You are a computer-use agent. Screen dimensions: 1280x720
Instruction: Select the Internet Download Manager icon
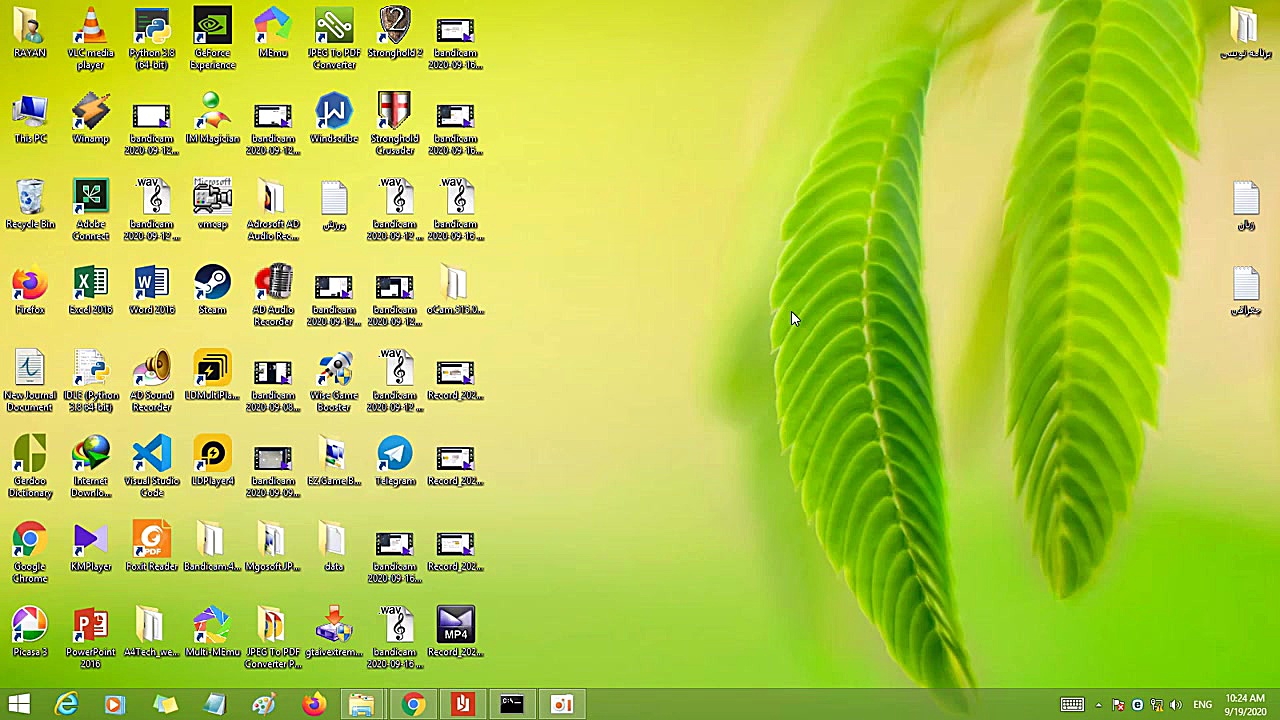91,468
